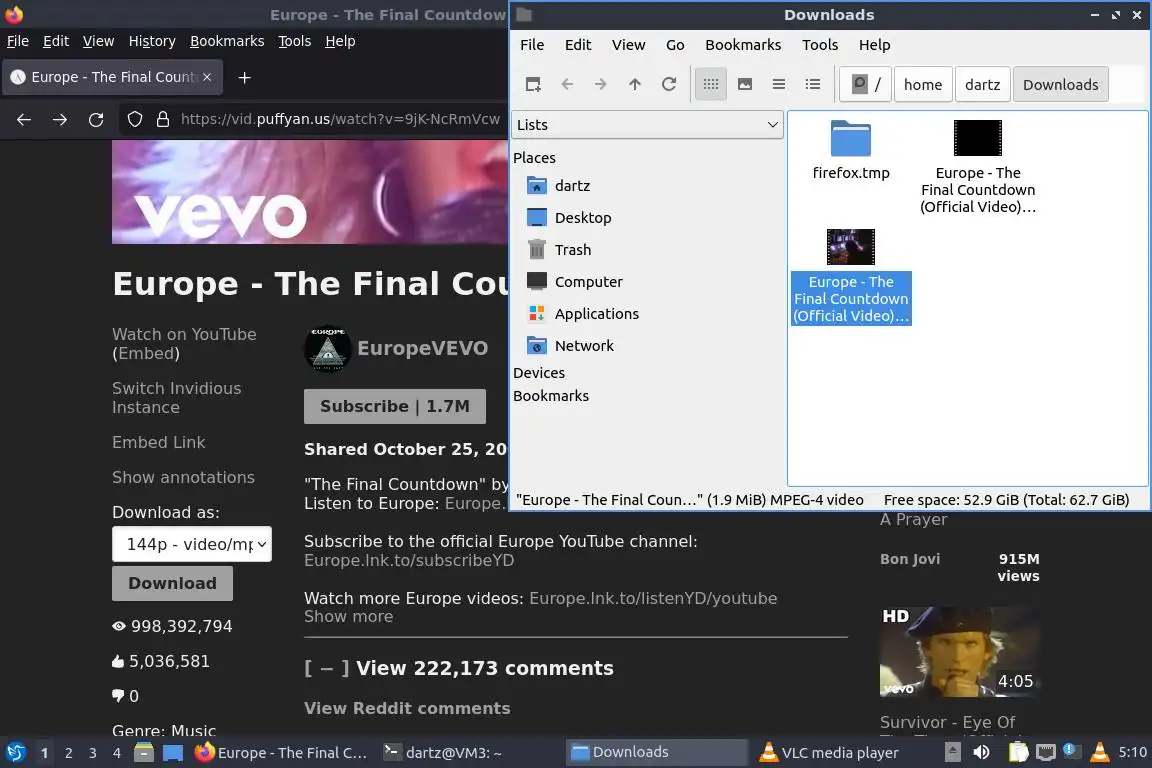The height and width of the screenshot is (768, 1152).
Task: Click the site security padlock icon
Action: pos(163,120)
